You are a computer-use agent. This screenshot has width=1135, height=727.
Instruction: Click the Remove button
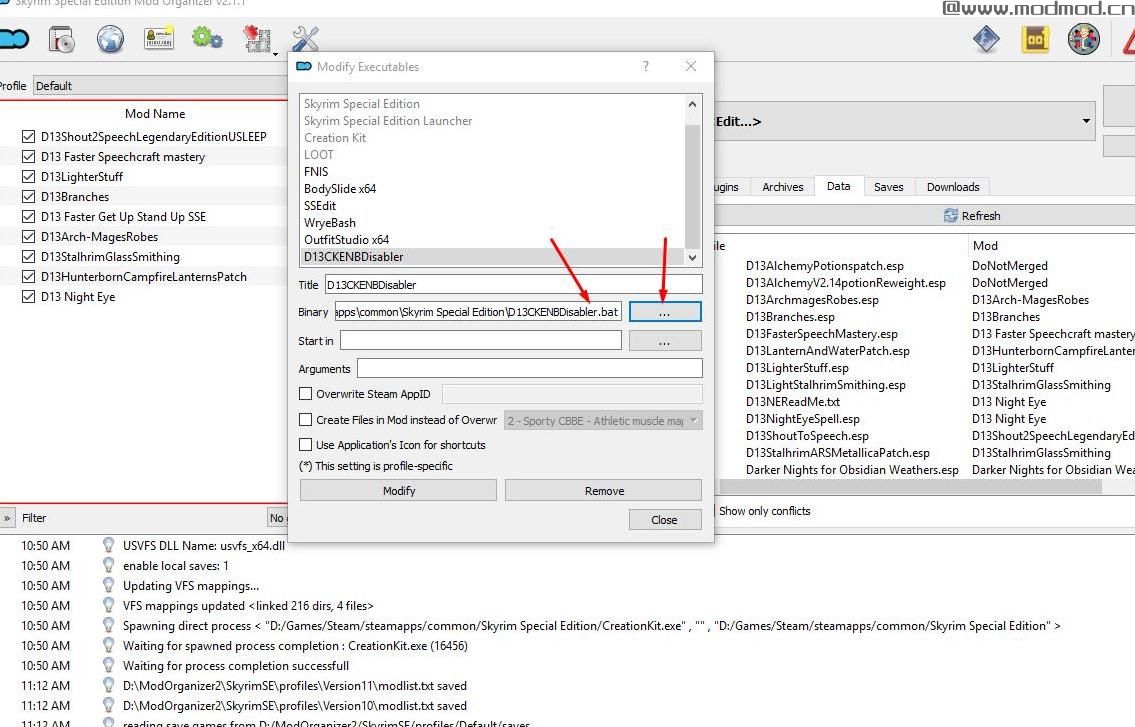coord(604,490)
